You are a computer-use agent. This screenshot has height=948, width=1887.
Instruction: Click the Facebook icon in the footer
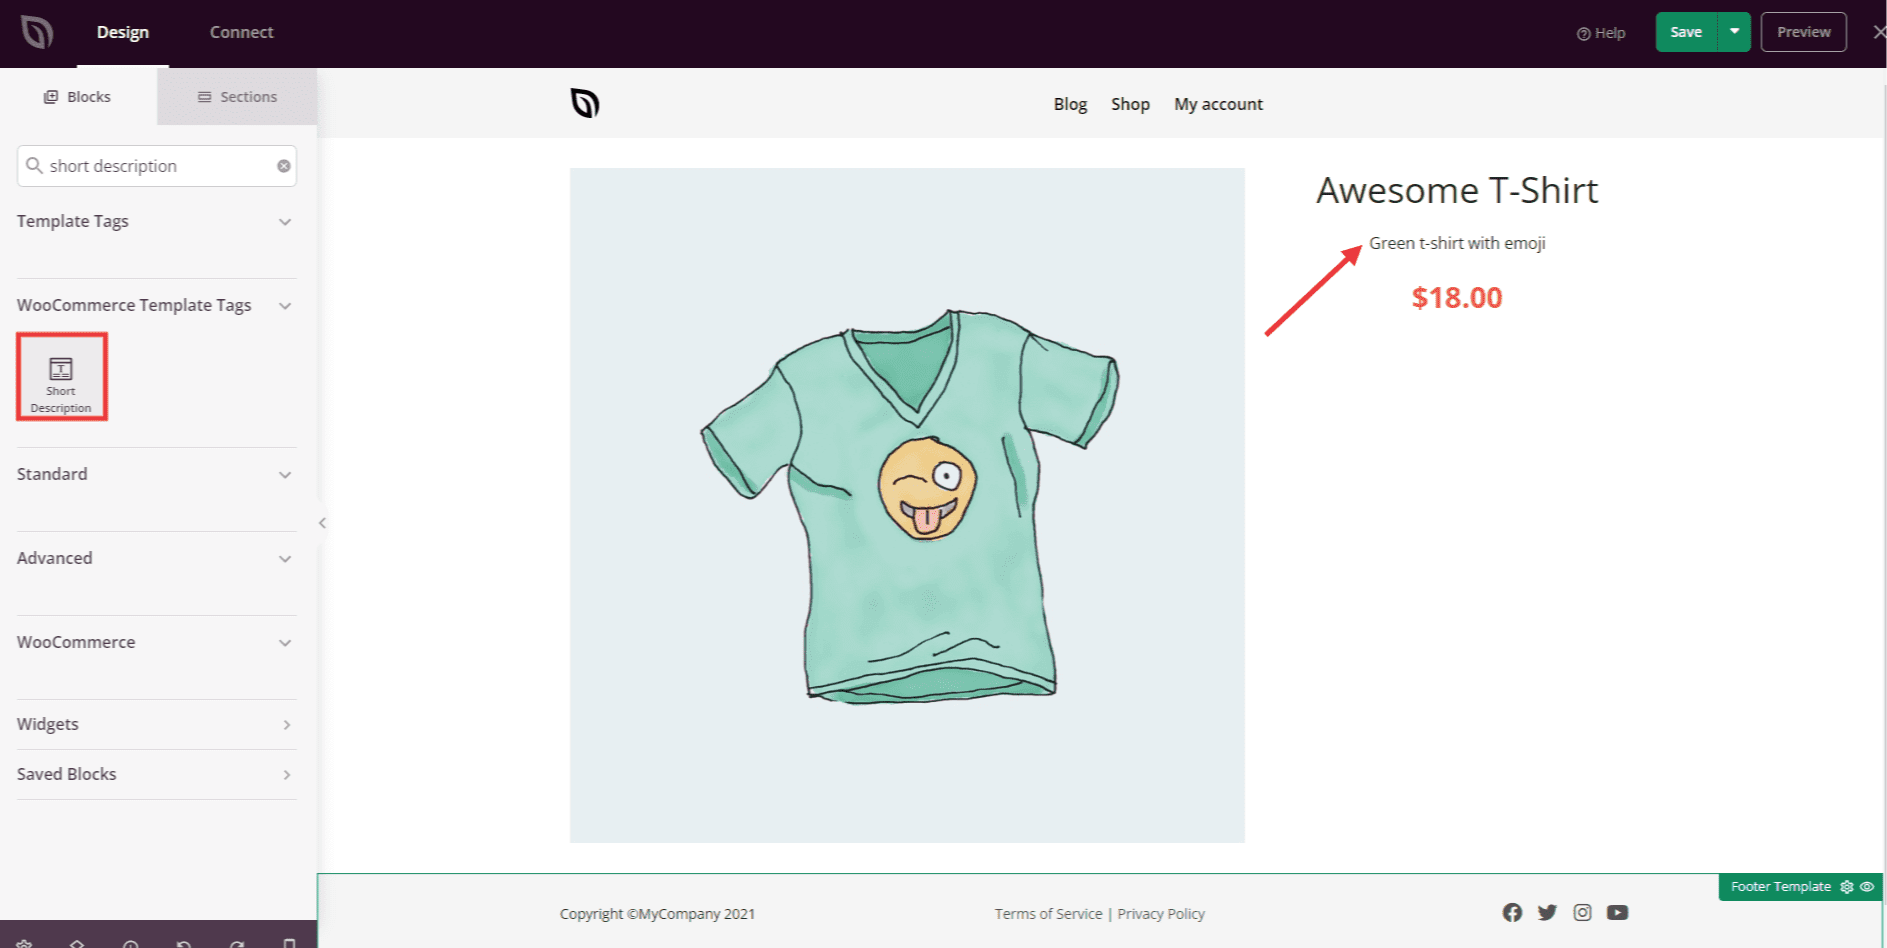(x=1512, y=912)
